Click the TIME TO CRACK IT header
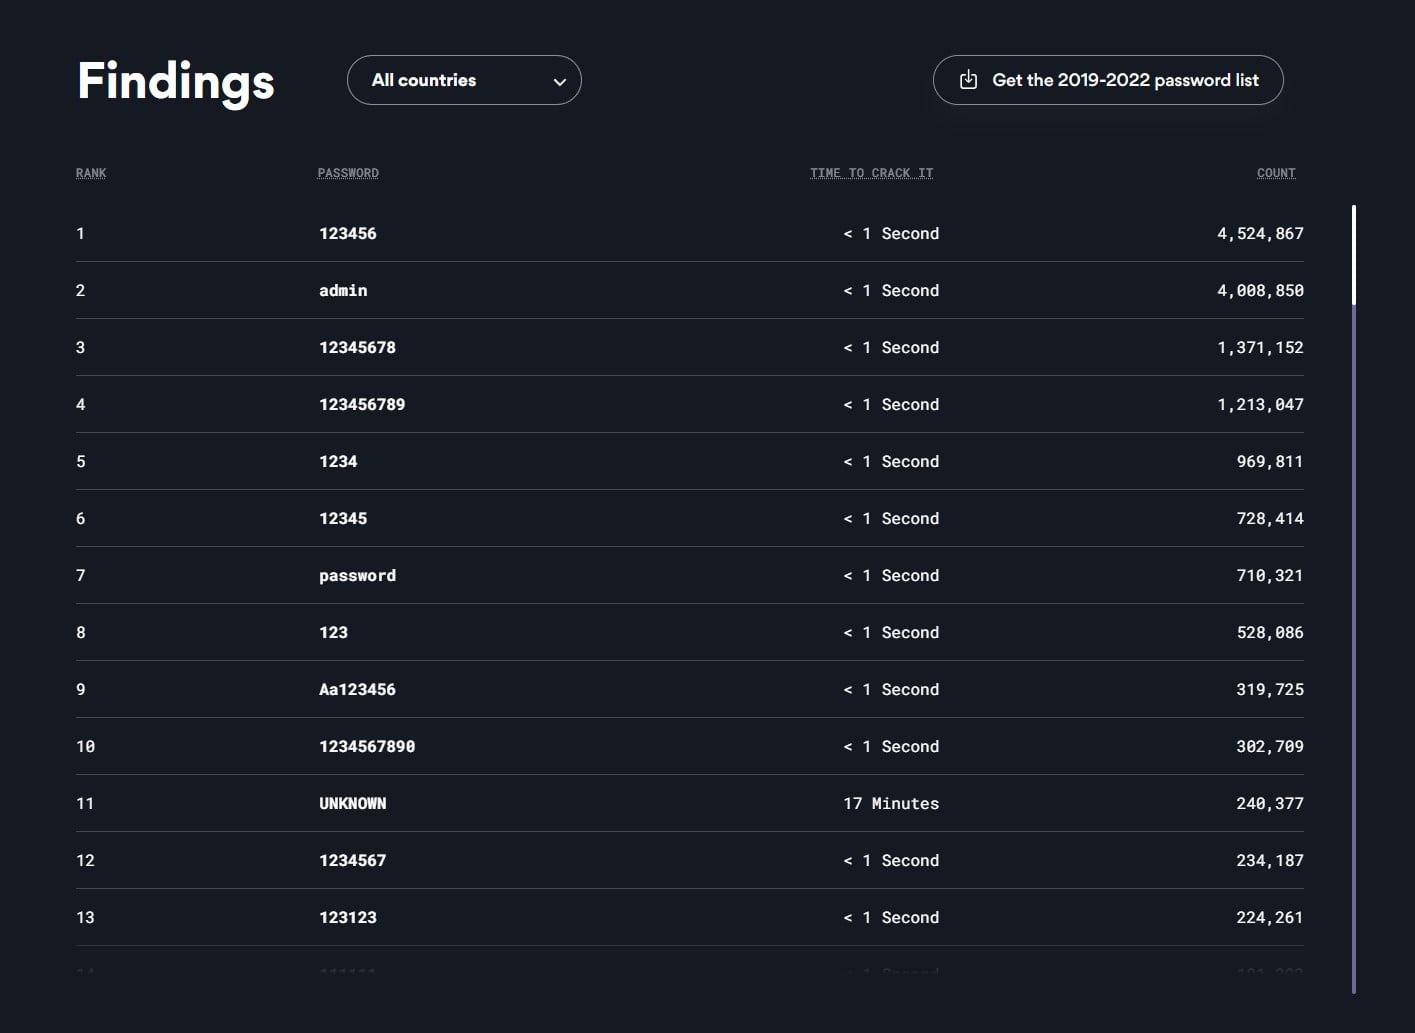This screenshot has height=1033, width=1415. pos(871,173)
